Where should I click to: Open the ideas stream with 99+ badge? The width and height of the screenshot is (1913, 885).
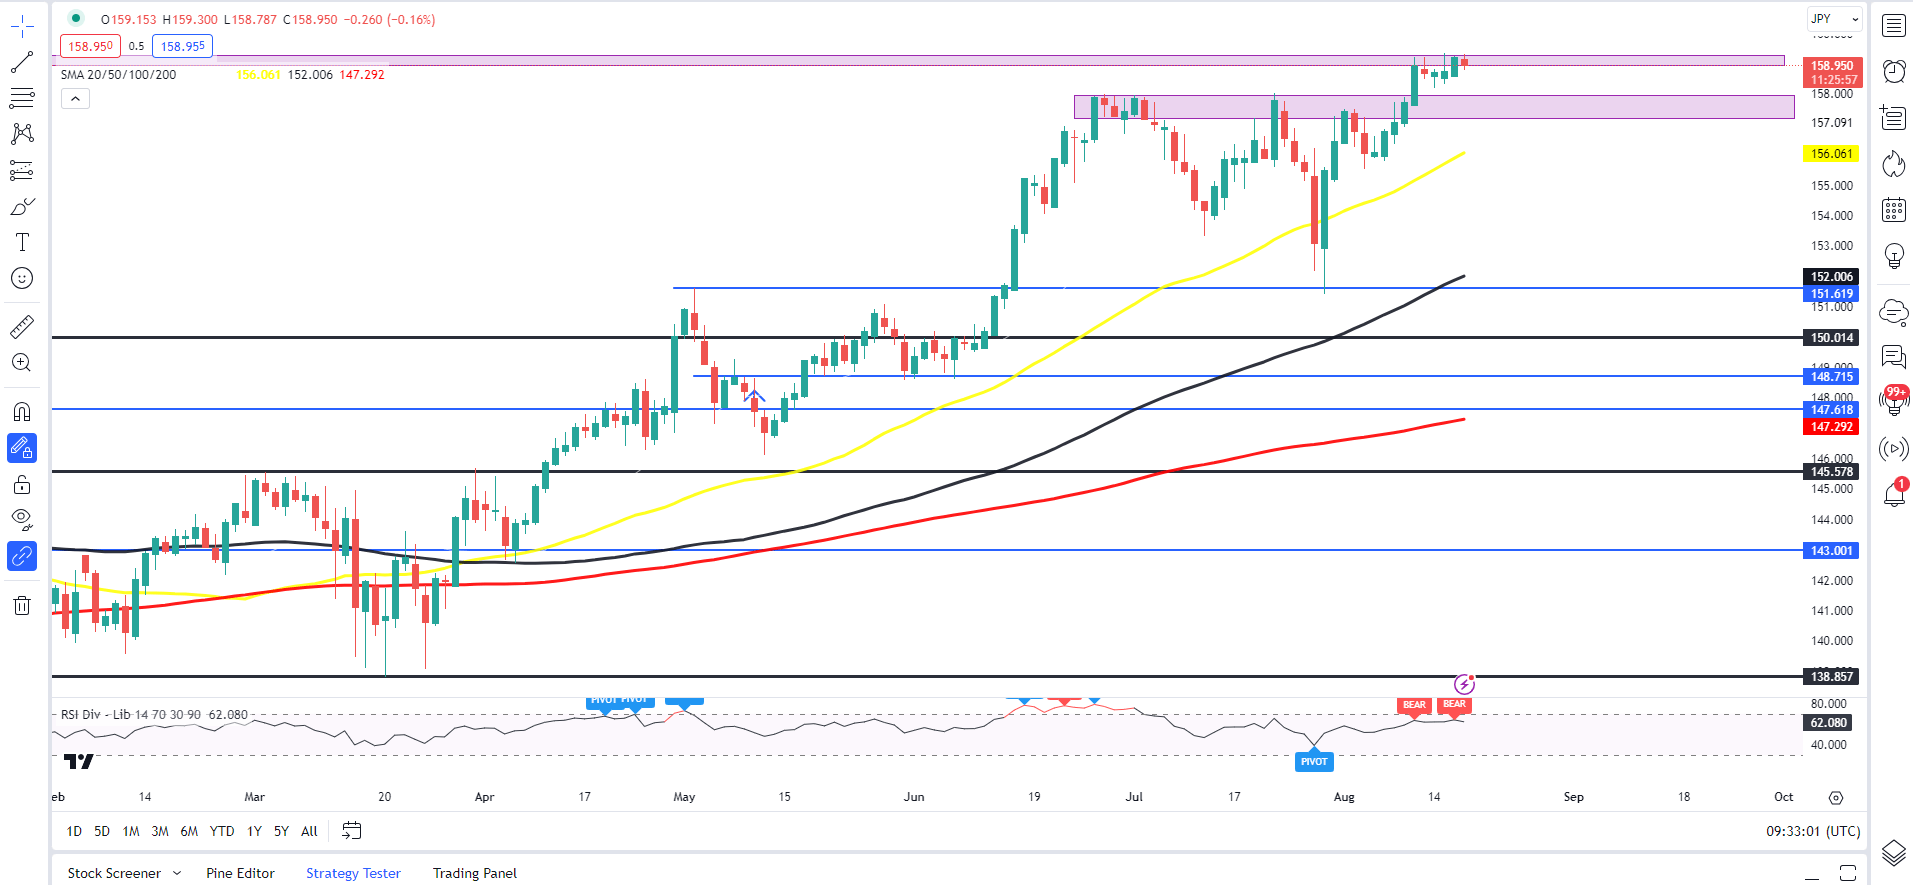click(1894, 400)
